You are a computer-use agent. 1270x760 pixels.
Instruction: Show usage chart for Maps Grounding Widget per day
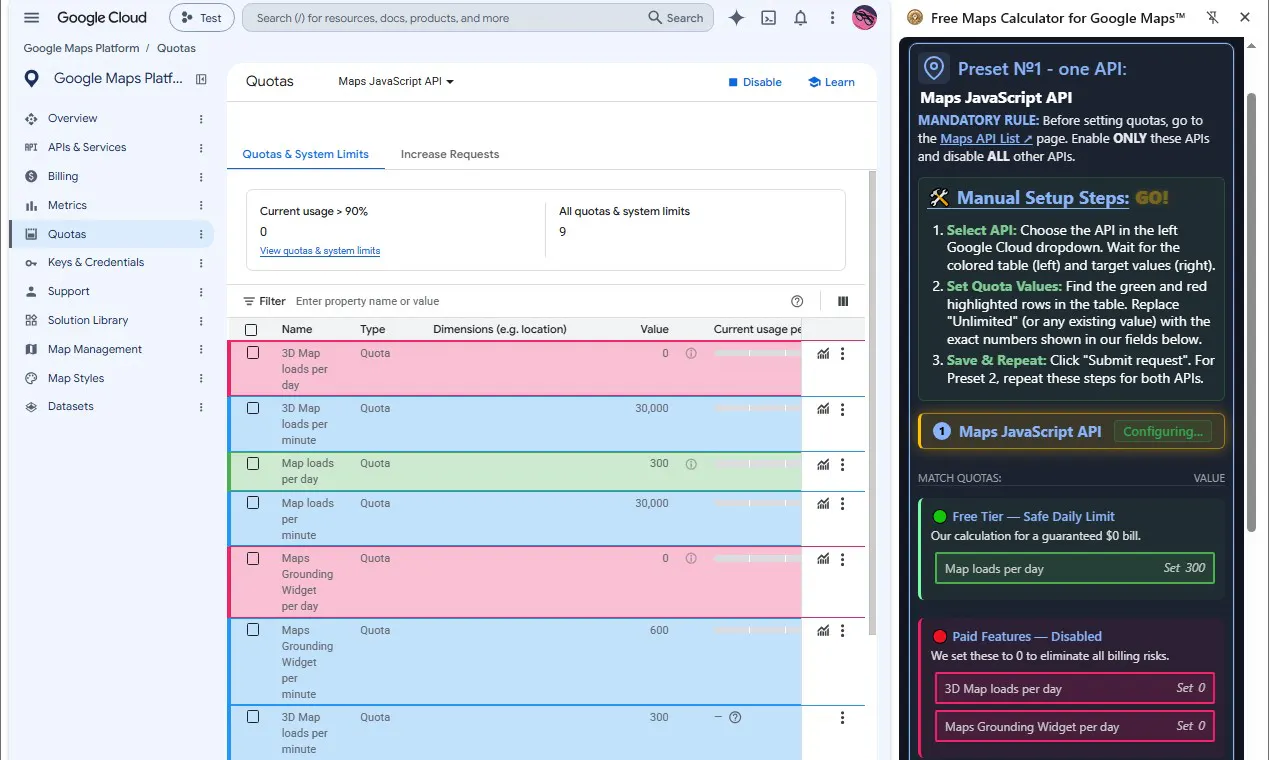(x=823, y=559)
